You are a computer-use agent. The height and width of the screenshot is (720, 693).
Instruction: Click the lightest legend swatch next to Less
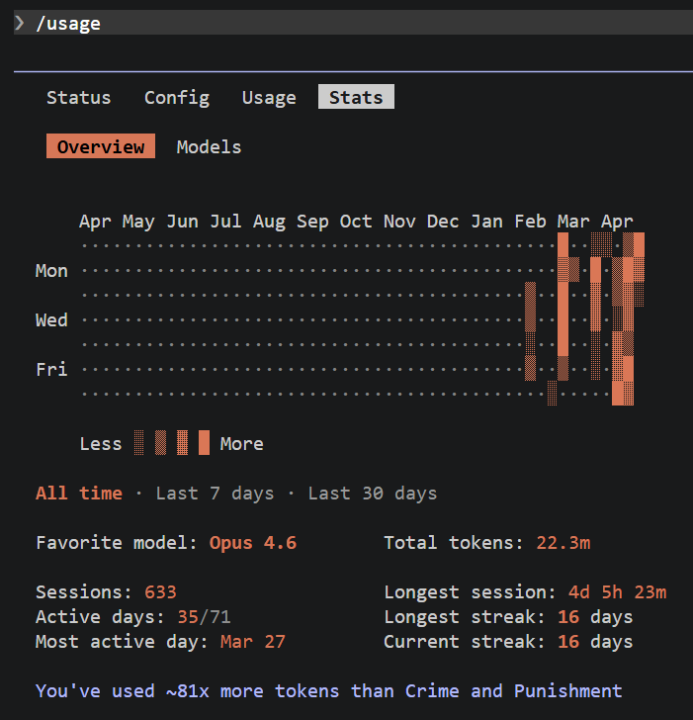(139, 443)
